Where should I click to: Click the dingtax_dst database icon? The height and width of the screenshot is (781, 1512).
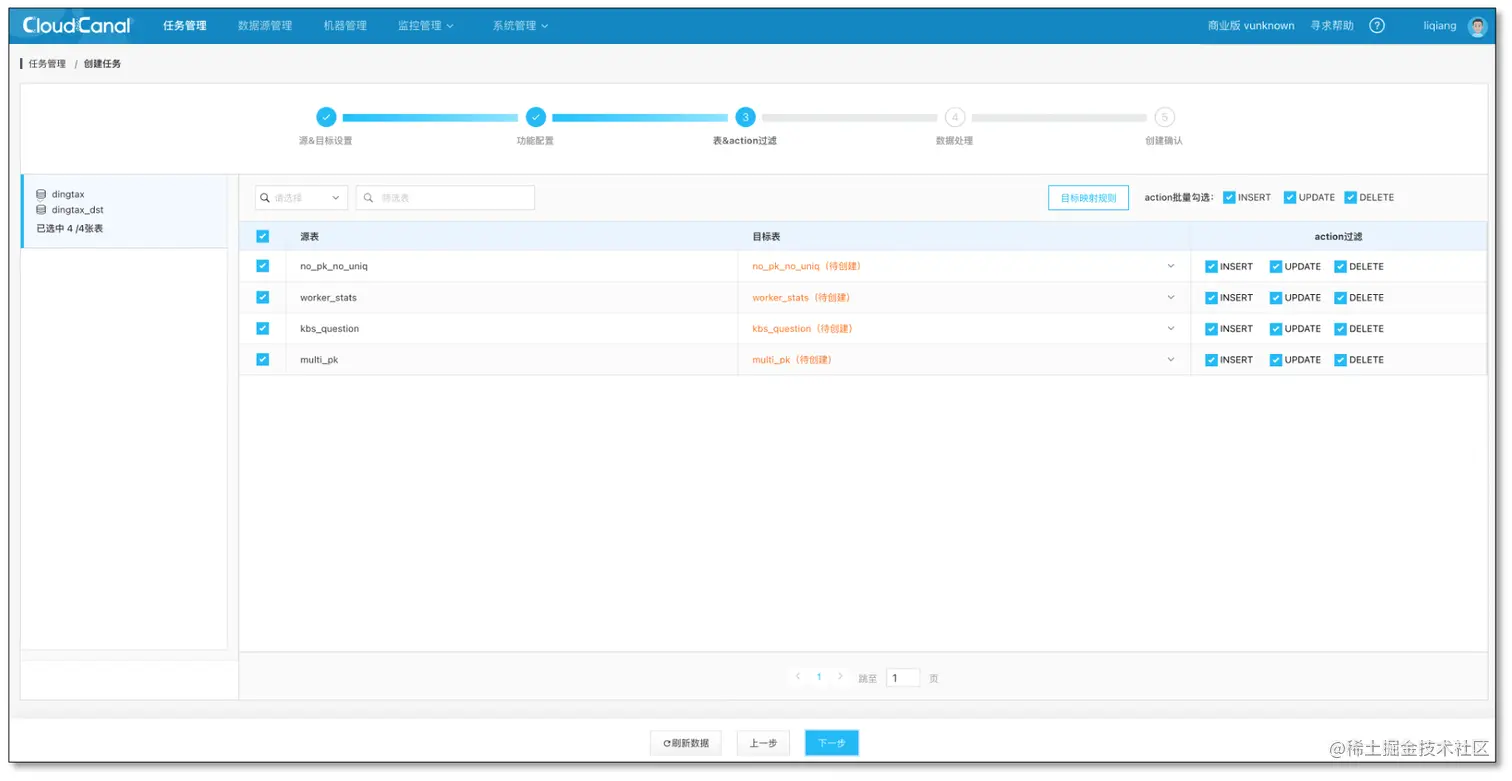pyautogui.click(x=41, y=210)
